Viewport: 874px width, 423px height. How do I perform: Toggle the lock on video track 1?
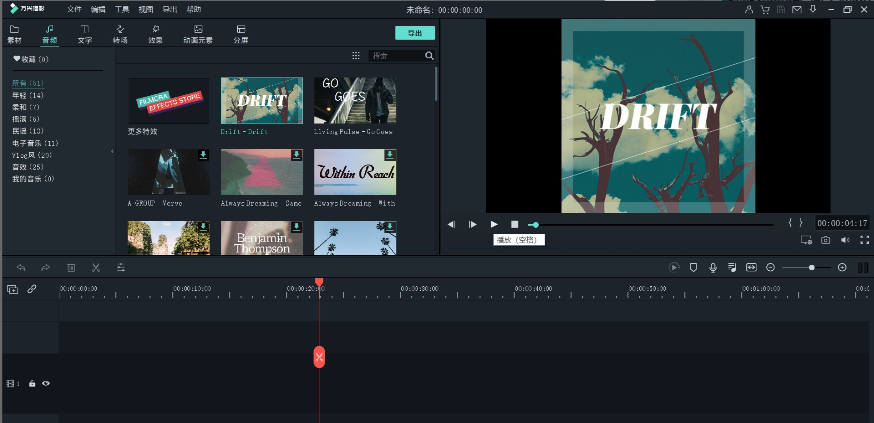(32, 383)
